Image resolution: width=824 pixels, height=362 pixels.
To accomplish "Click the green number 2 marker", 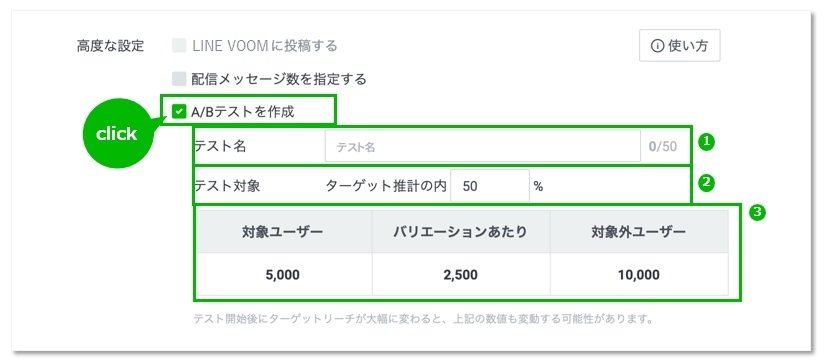I will [707, 182].
